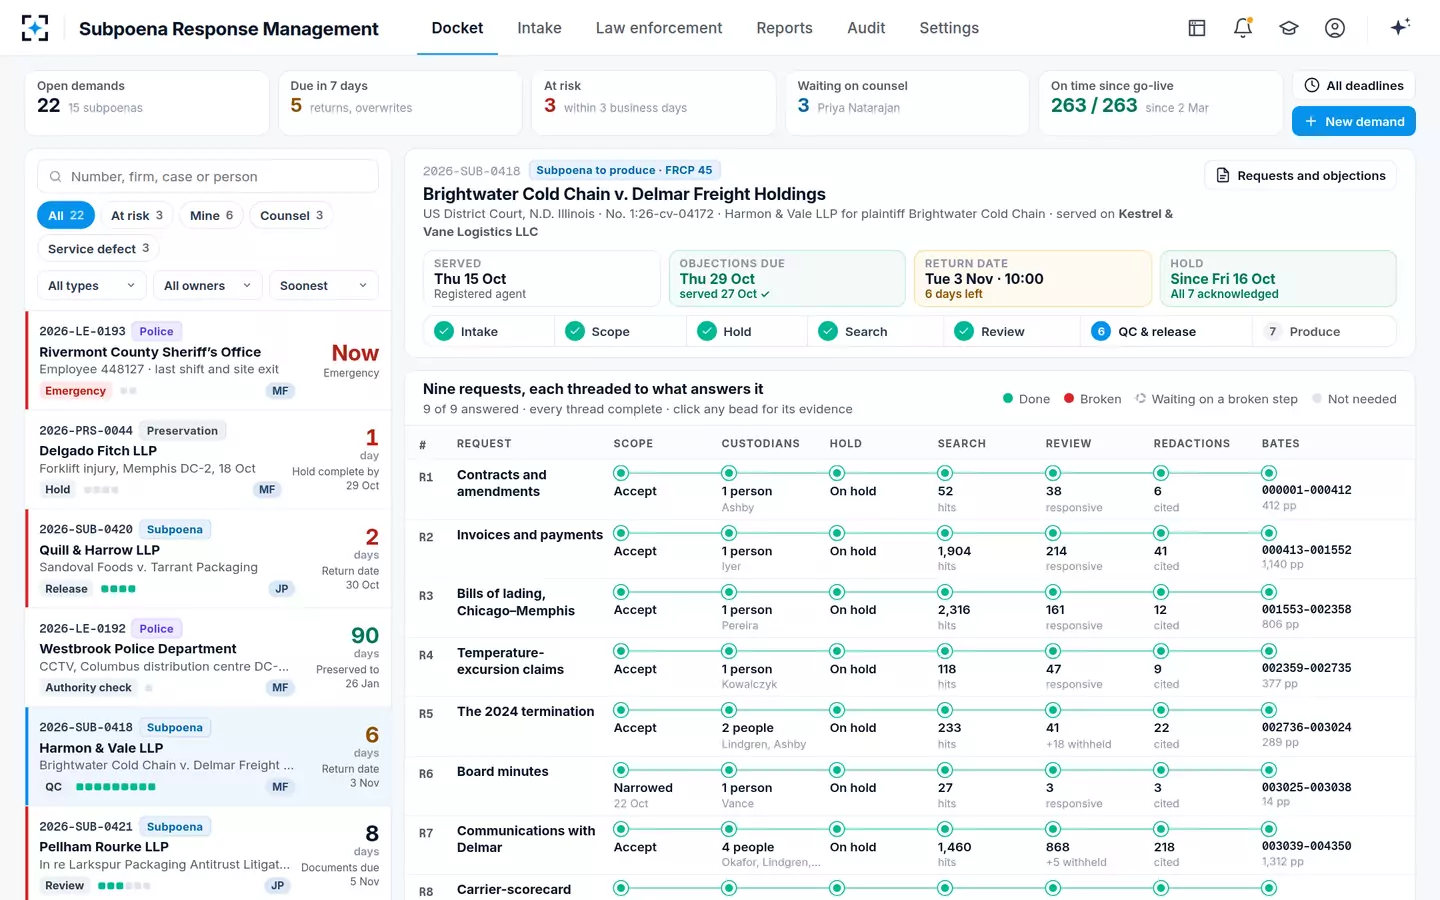Click Hold bead for Bills of lading row

(837, 592)
